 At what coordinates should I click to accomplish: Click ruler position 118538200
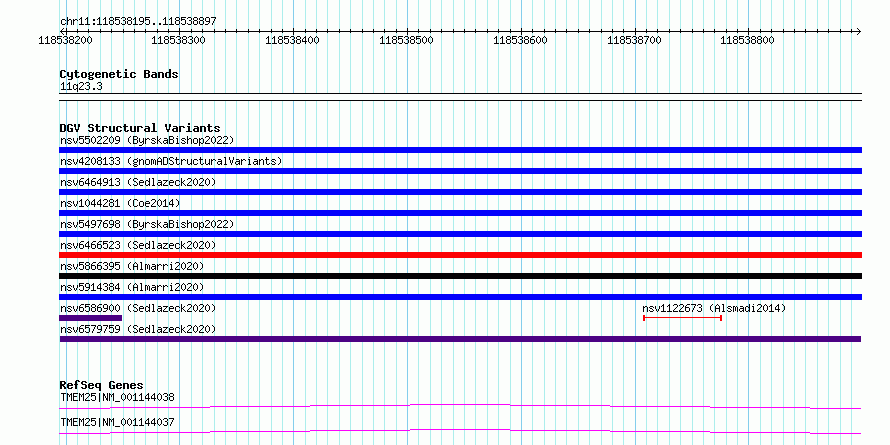(65, 40)
